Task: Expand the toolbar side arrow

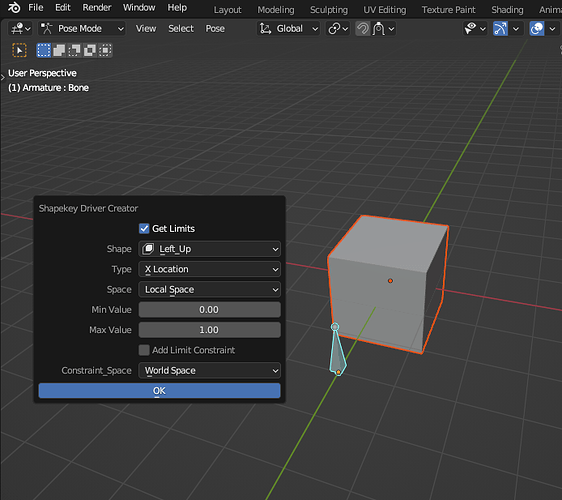Action: [x=3, y=77]
